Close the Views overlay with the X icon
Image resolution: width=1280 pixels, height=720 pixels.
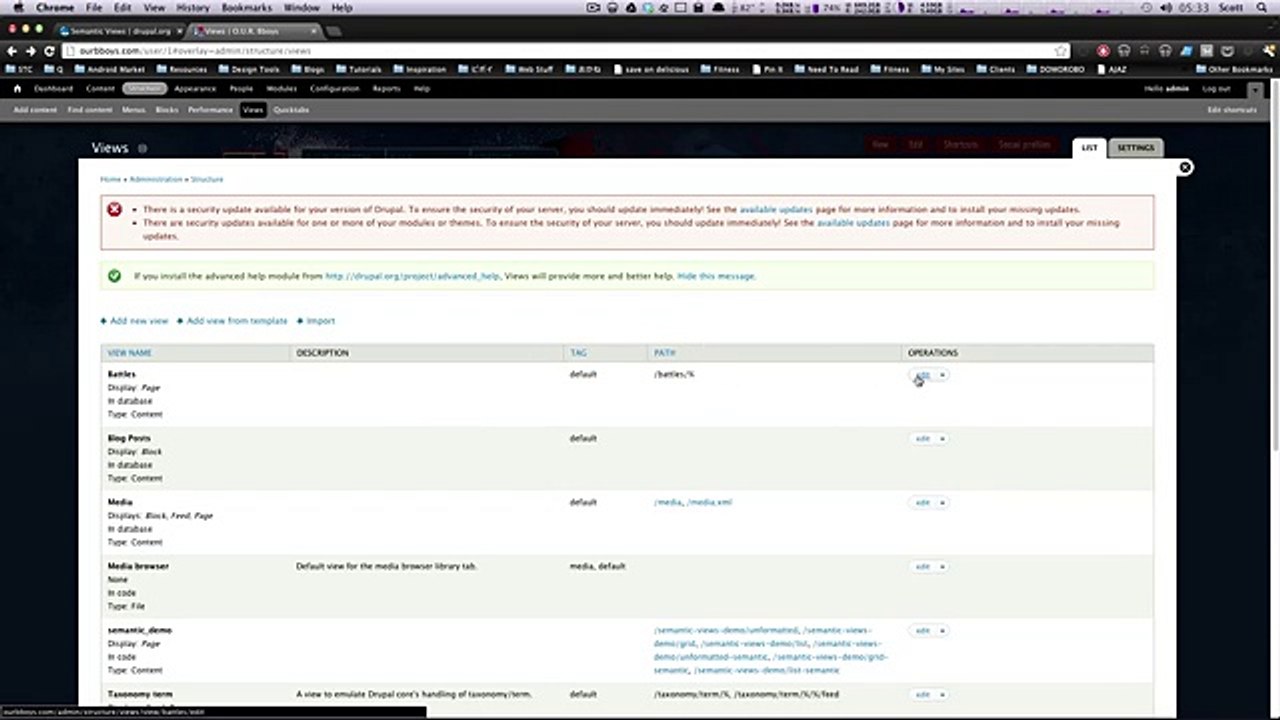(1185, 167)
